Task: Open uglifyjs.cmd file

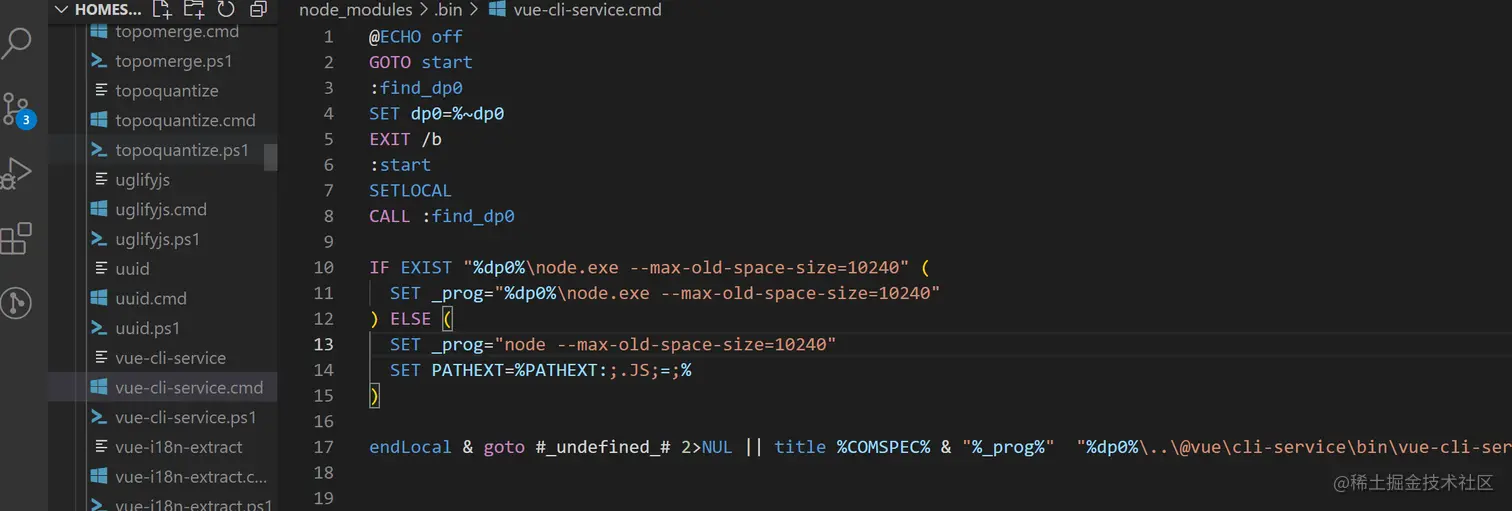Action: click(x=163, y=210)
